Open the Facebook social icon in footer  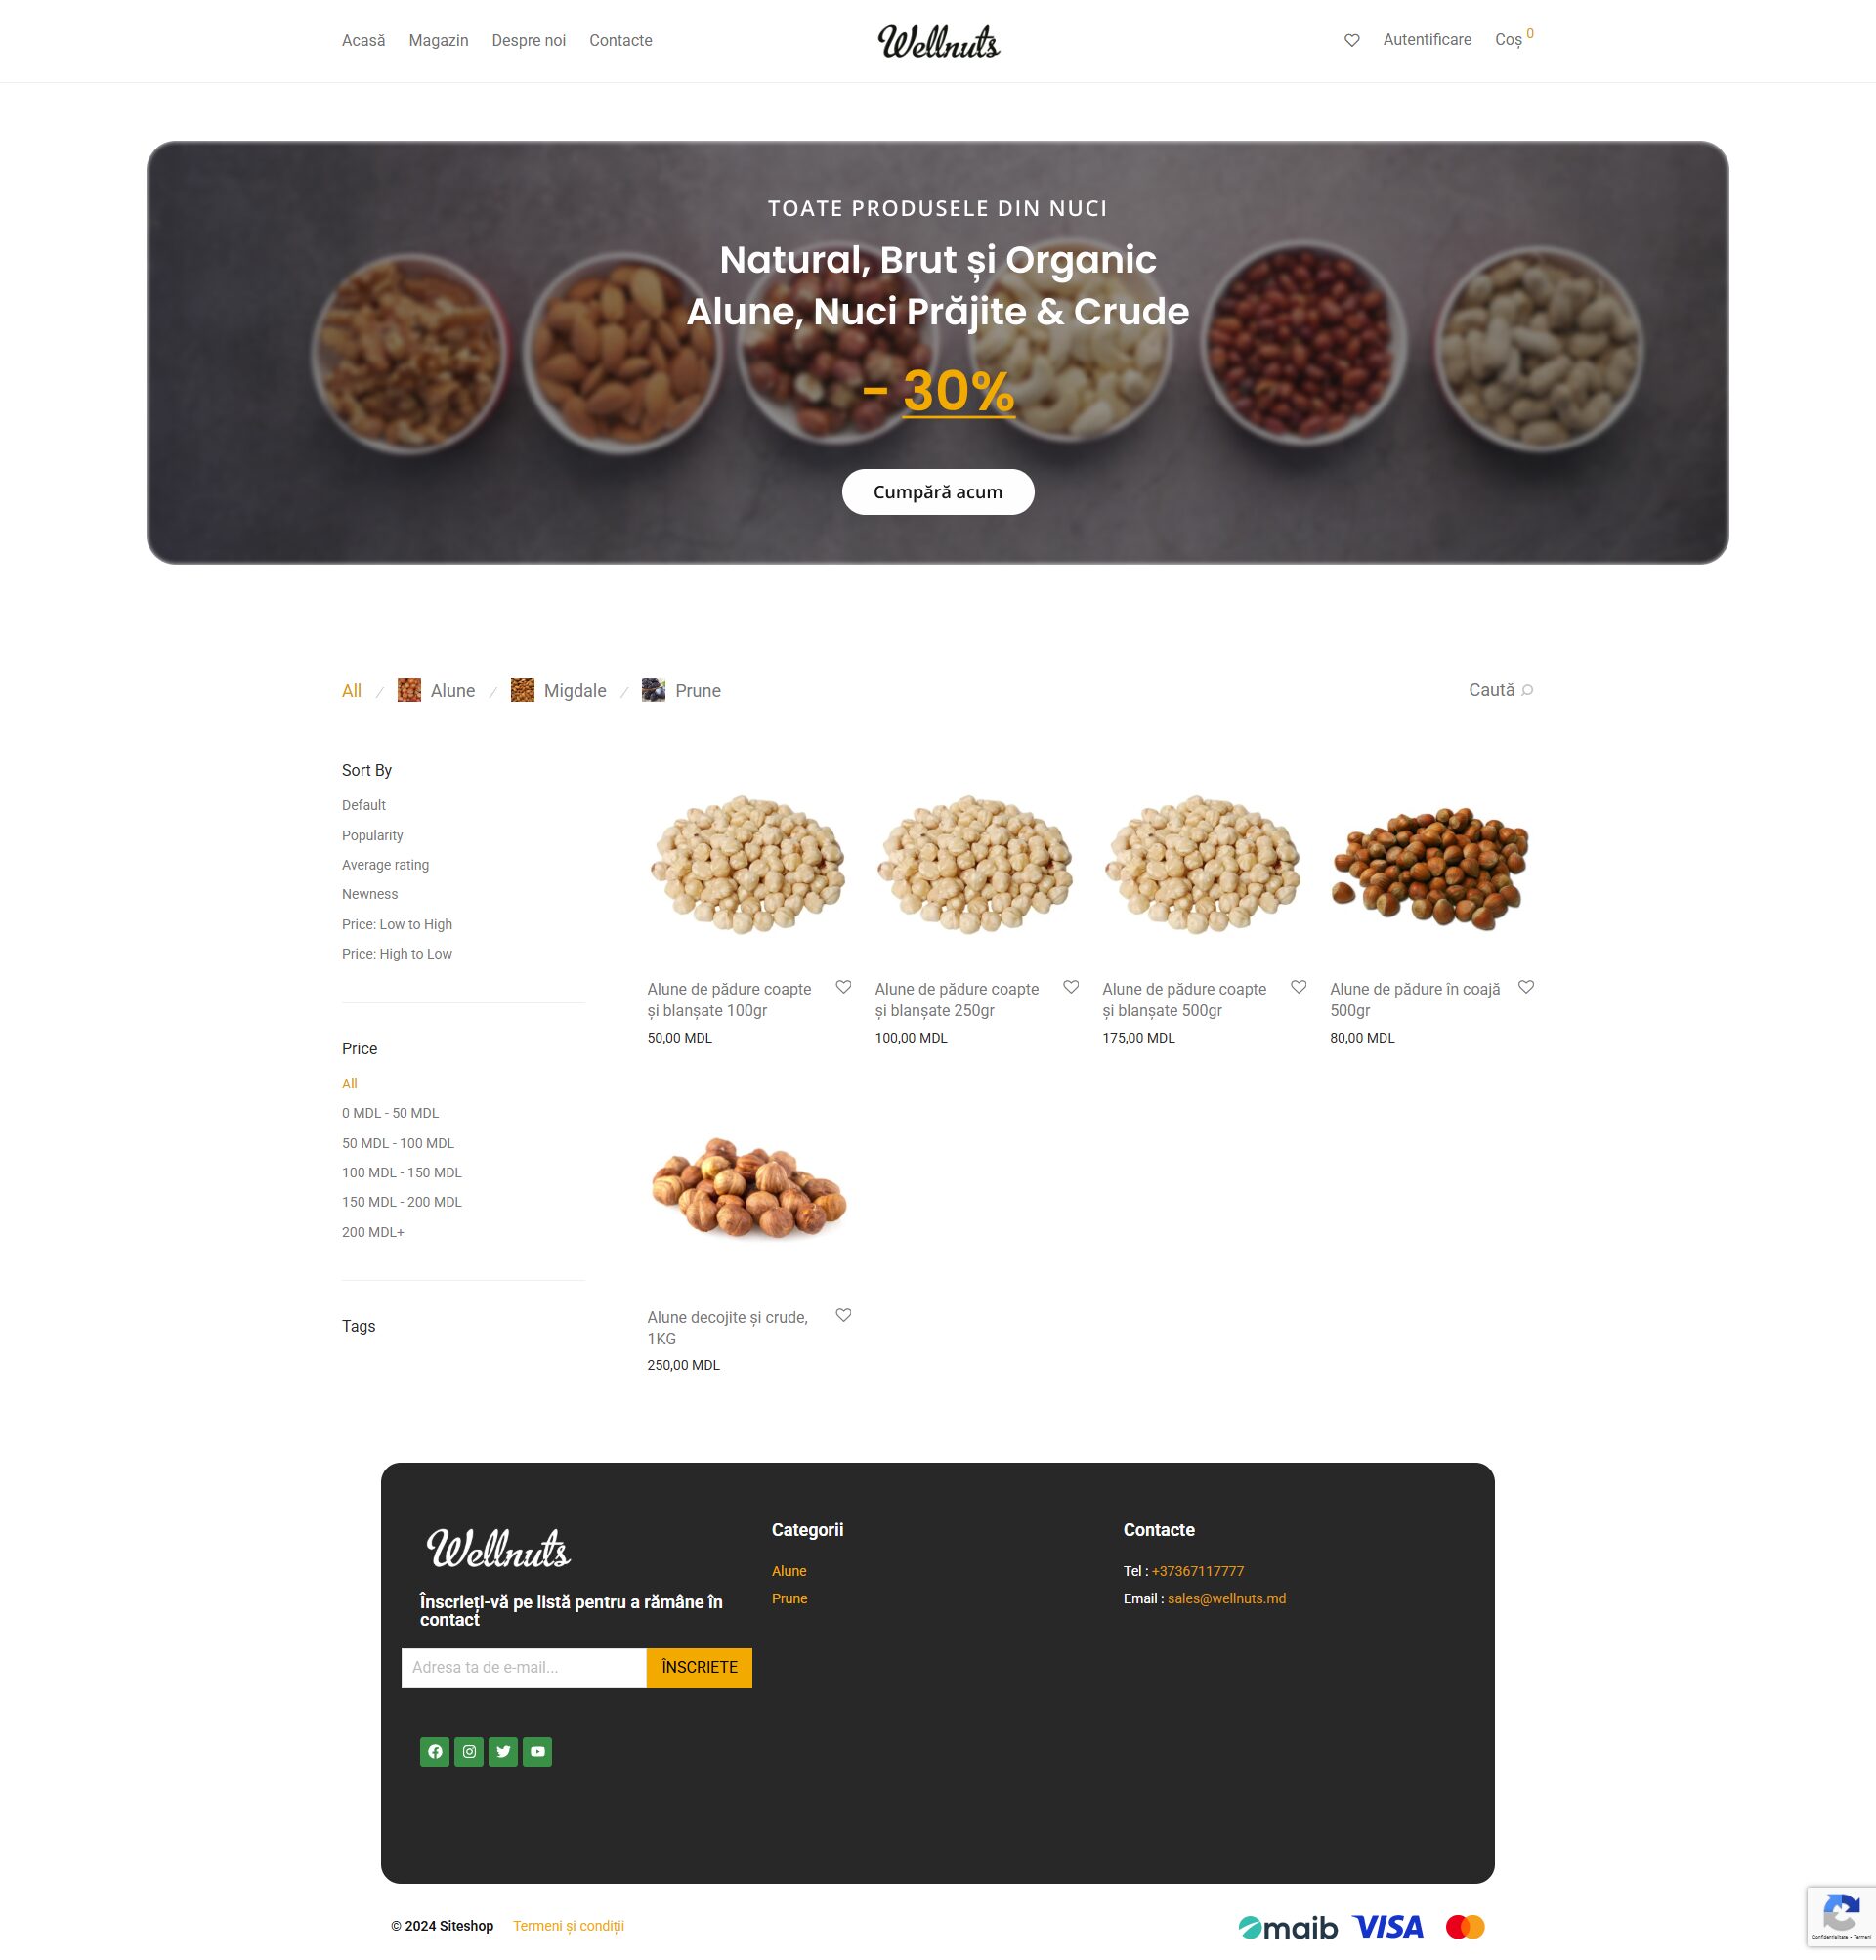point(434,1751)
